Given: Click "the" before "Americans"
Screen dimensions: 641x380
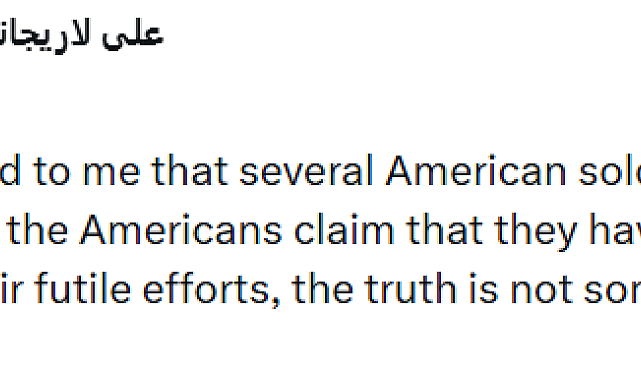Looking at the screenshot, I should pyautogui.click(x=38, y=230).
